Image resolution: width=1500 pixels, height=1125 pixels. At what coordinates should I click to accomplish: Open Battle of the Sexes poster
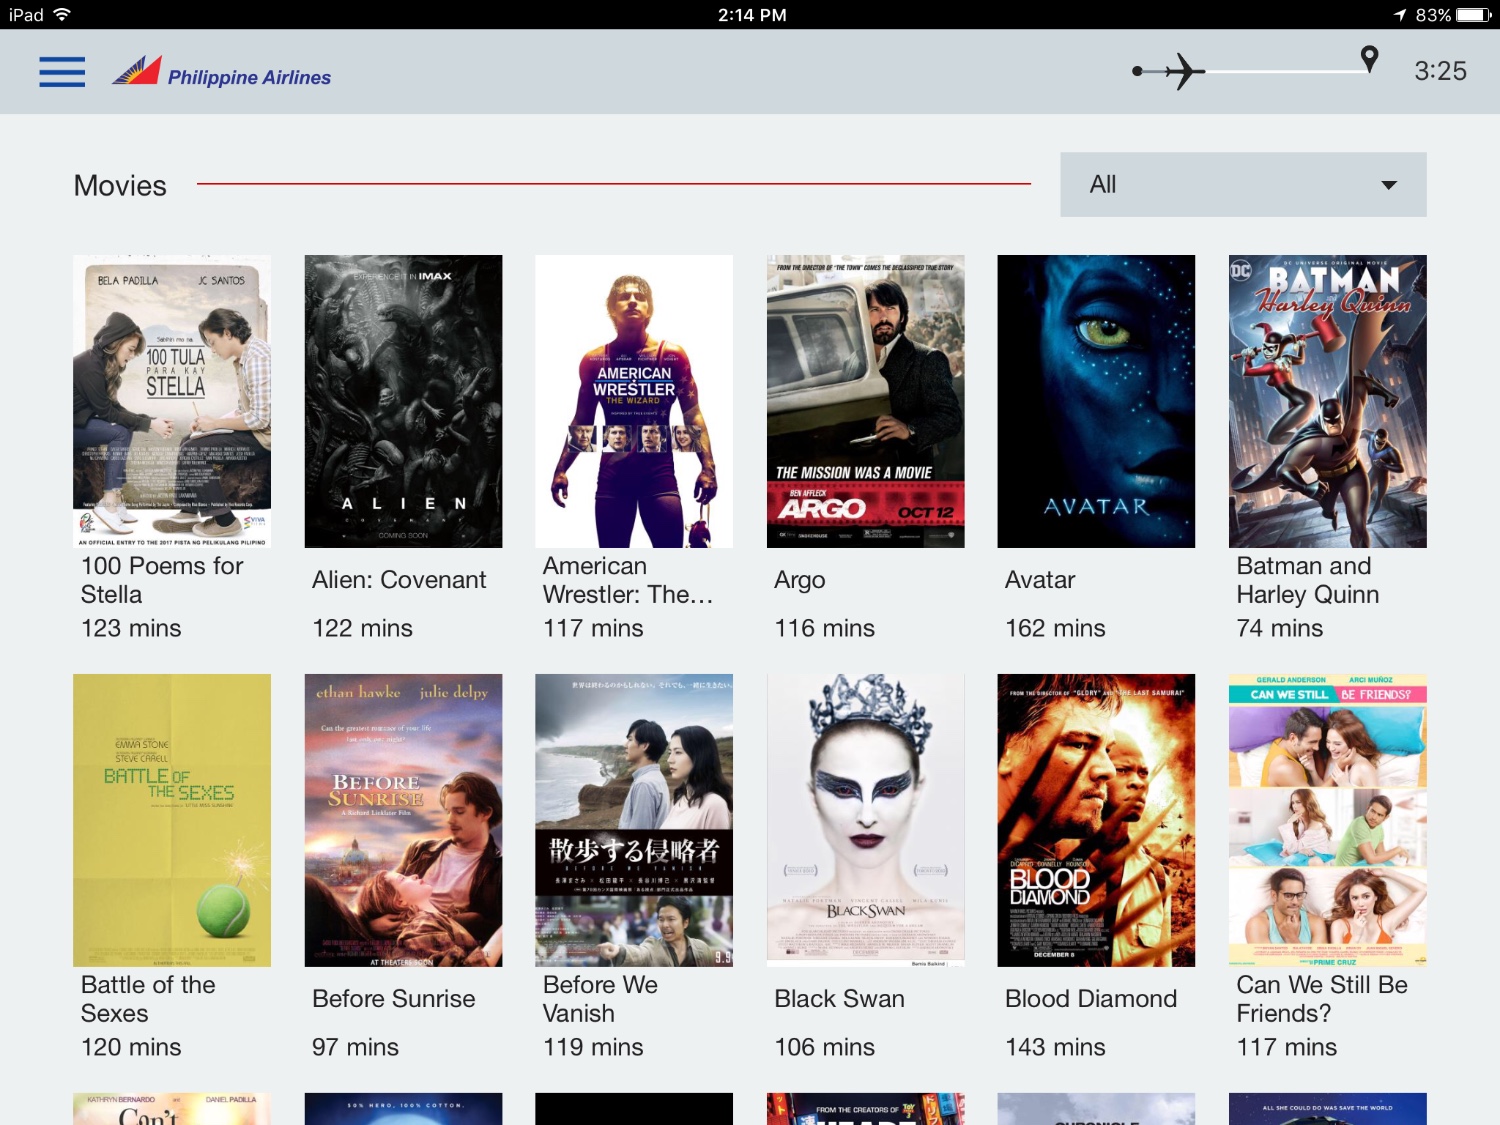tap(172, 820)
